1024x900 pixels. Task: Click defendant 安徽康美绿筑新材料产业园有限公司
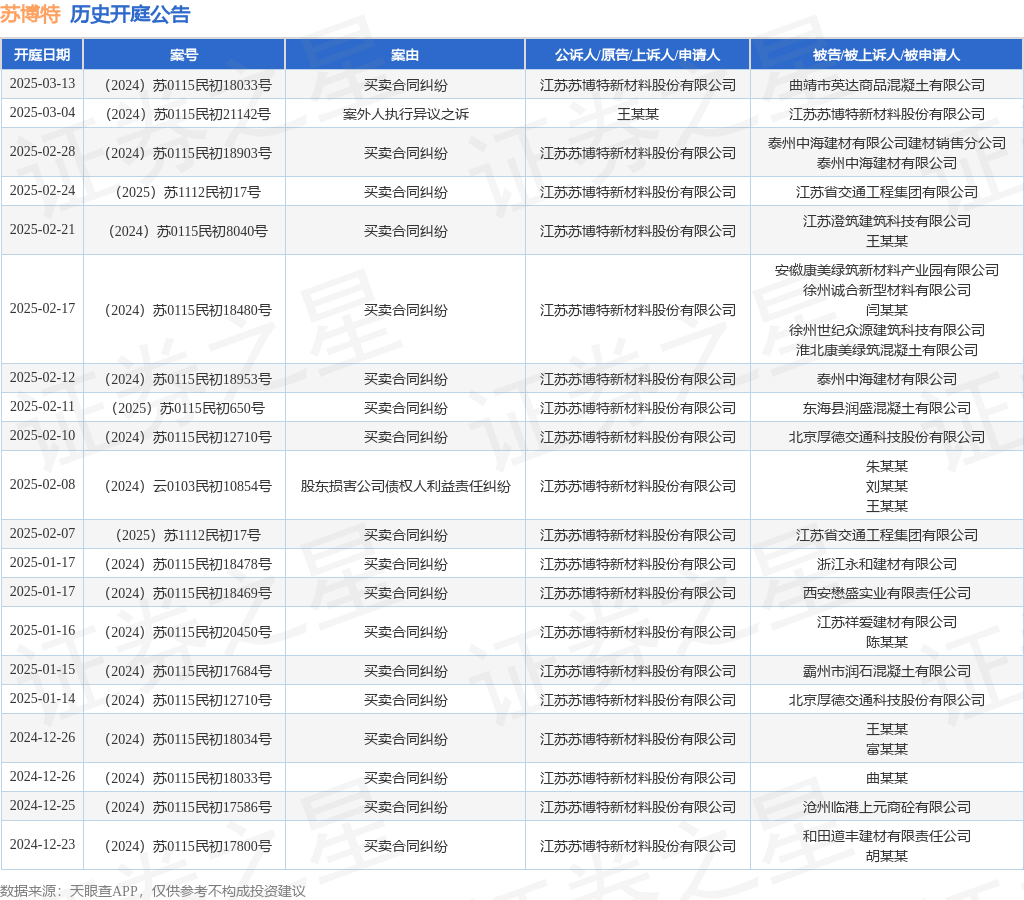[x=887, y=270]
